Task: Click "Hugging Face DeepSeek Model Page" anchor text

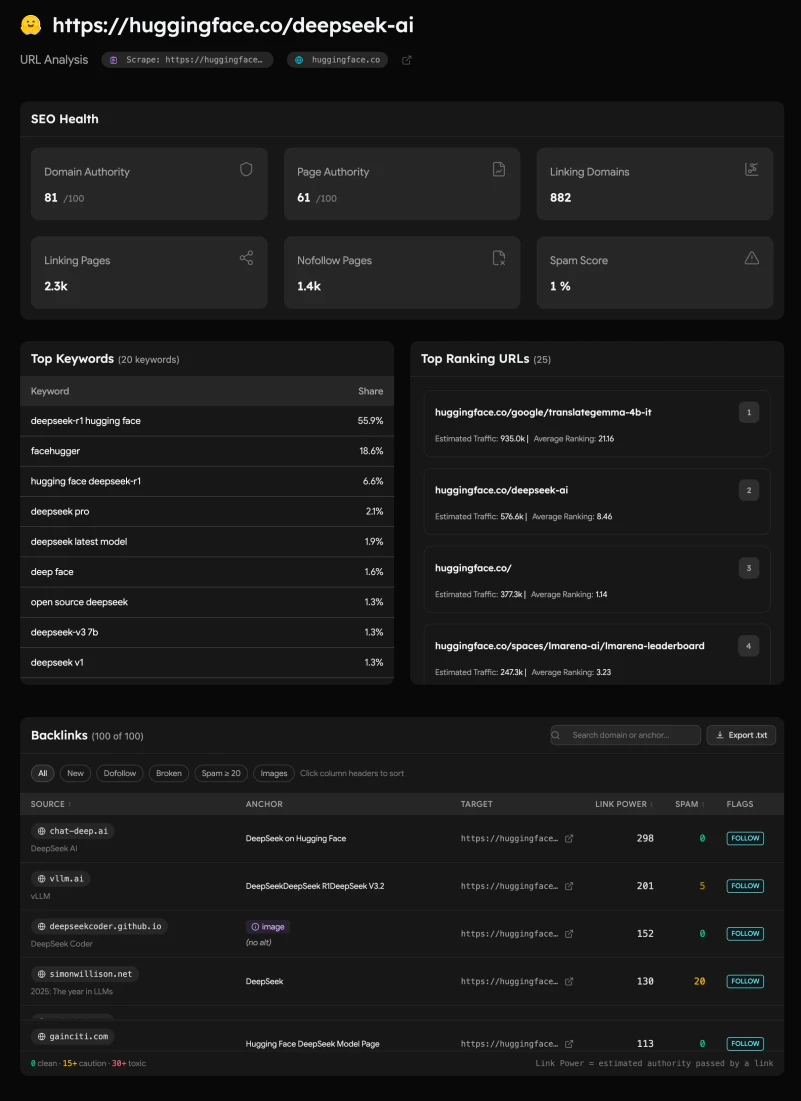Action: pyautogui.click(x=312, y=1044)
